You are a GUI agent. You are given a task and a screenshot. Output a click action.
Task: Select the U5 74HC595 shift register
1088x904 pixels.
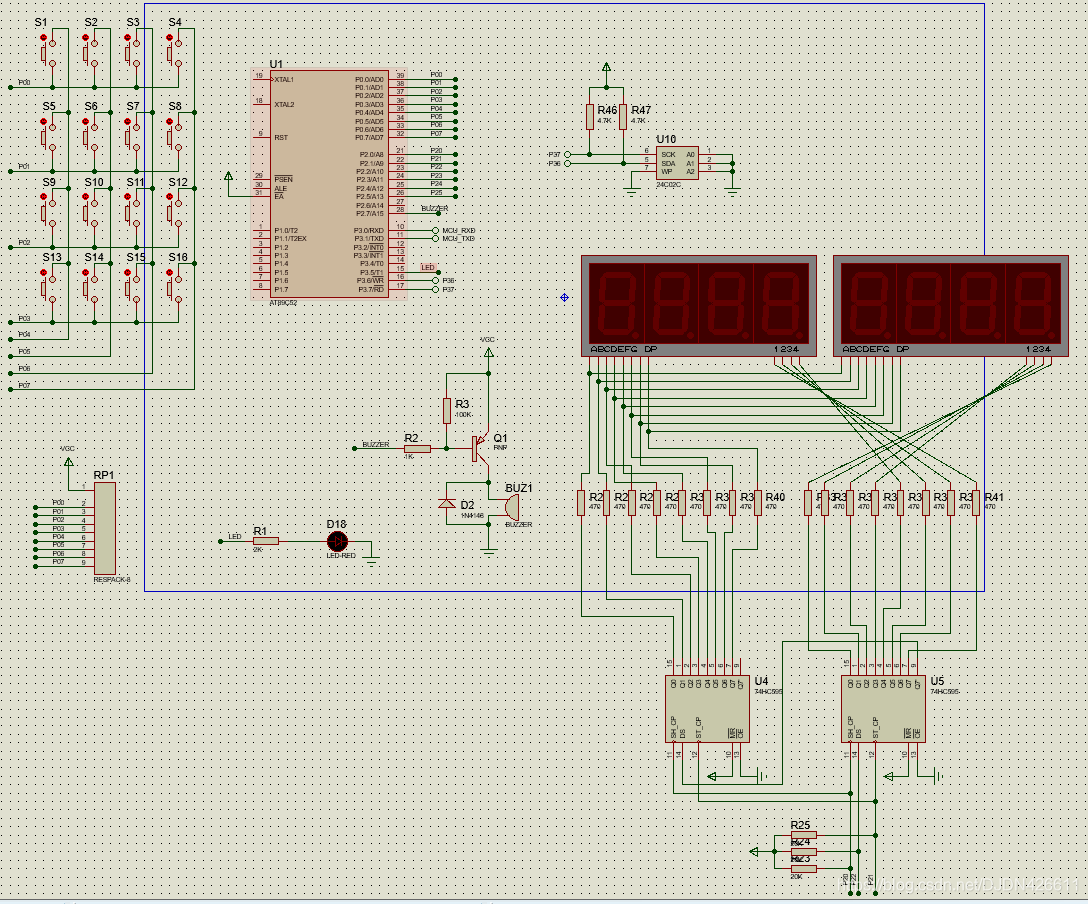(x=883, y=707)
